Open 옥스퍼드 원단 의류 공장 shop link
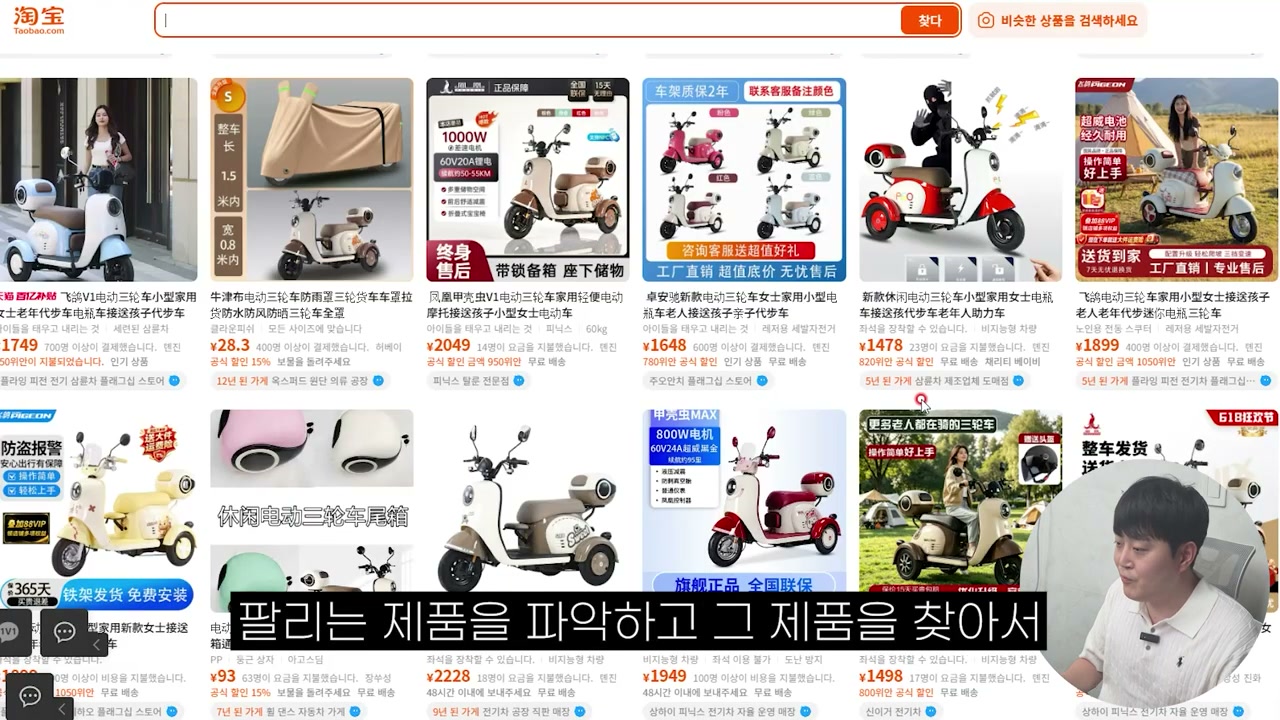Viewport: 1280px width, 720px height. click(320, 381)
